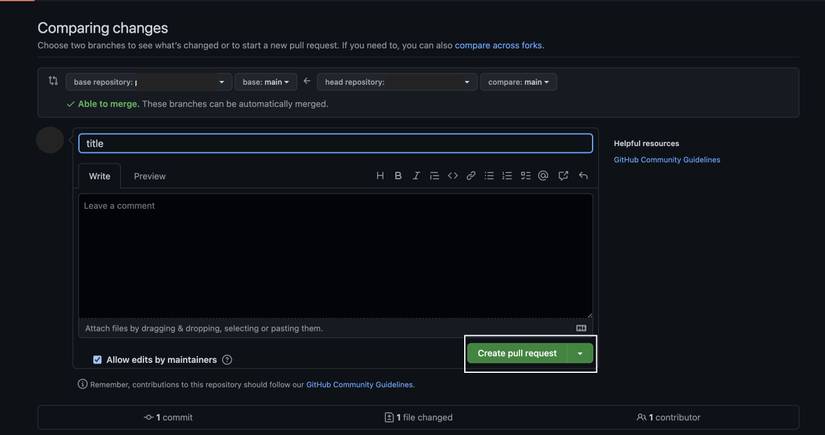825x435 pixels.
Task: Insert a saved reply
Action: click(x=583, y=176)
